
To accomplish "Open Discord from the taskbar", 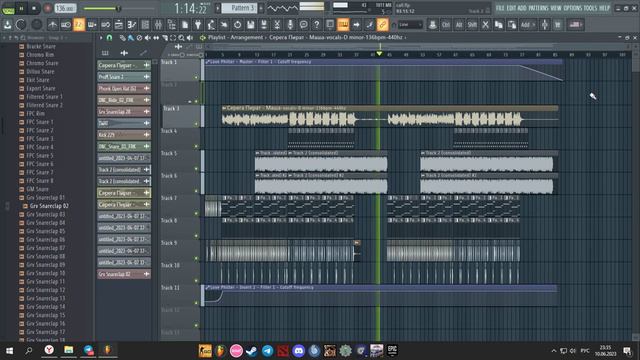I will click(299, 351).
